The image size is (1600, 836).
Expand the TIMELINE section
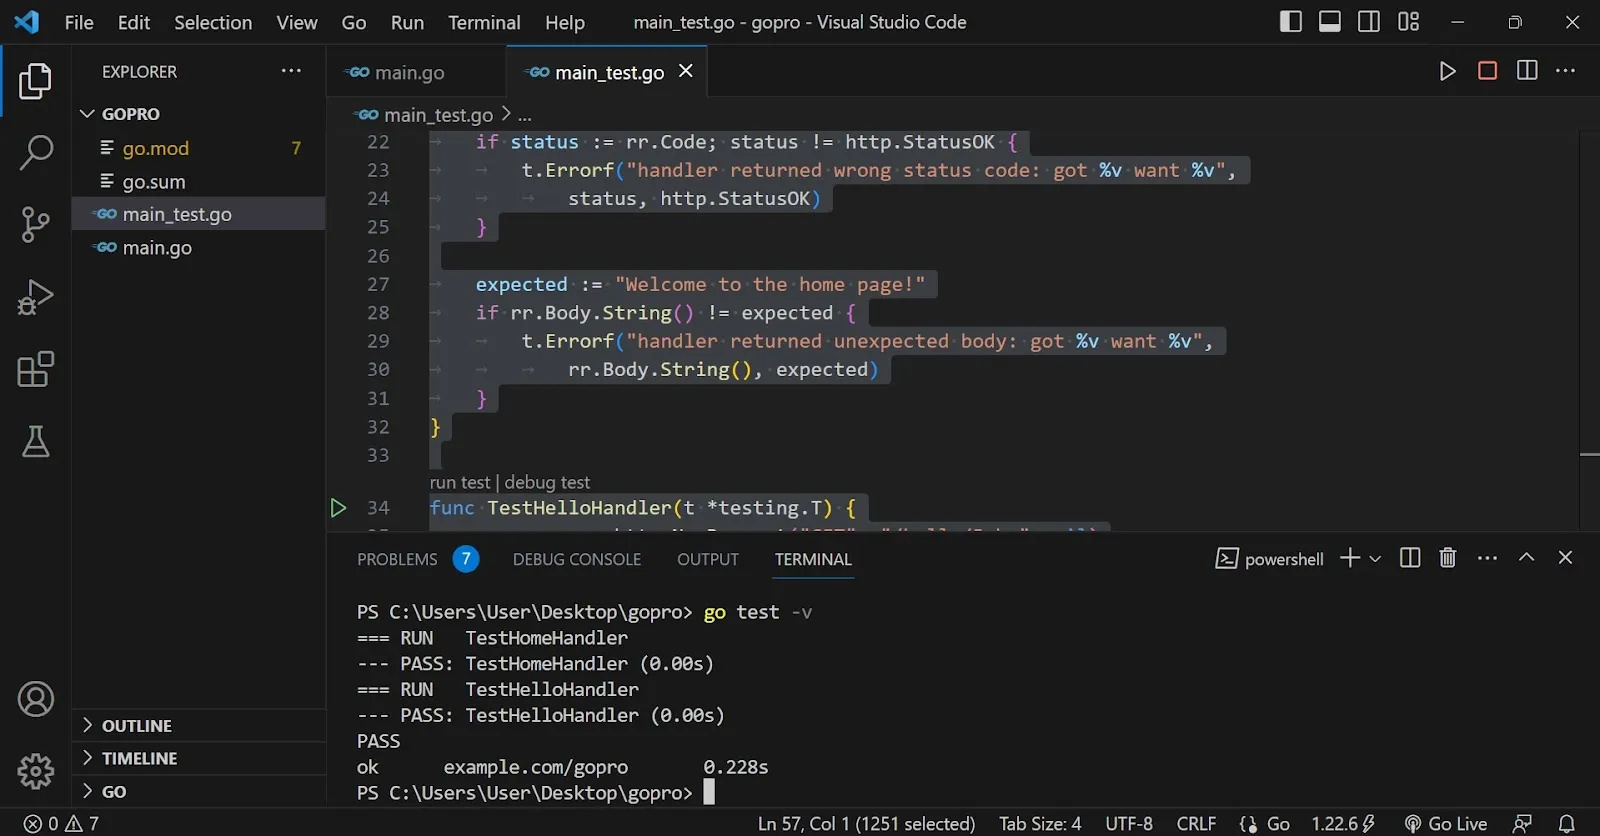point(199,759)
